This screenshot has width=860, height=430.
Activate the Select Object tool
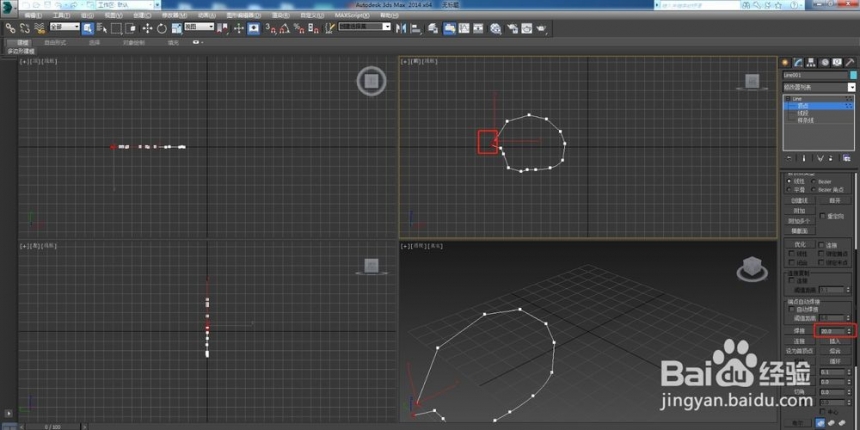coord(88,28)
